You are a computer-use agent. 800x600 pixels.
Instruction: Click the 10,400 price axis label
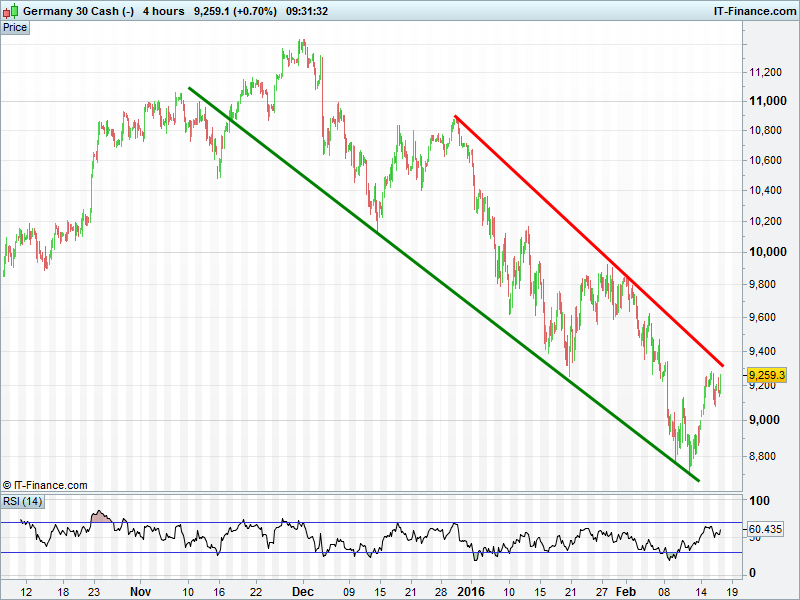coord(765,190)
